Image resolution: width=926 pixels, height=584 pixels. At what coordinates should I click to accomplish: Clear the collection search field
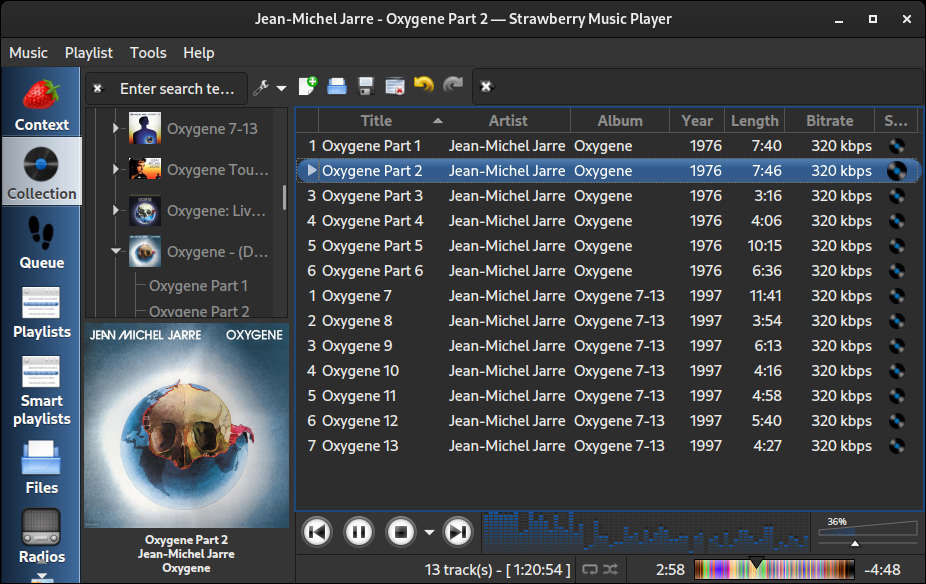(98, 89)
